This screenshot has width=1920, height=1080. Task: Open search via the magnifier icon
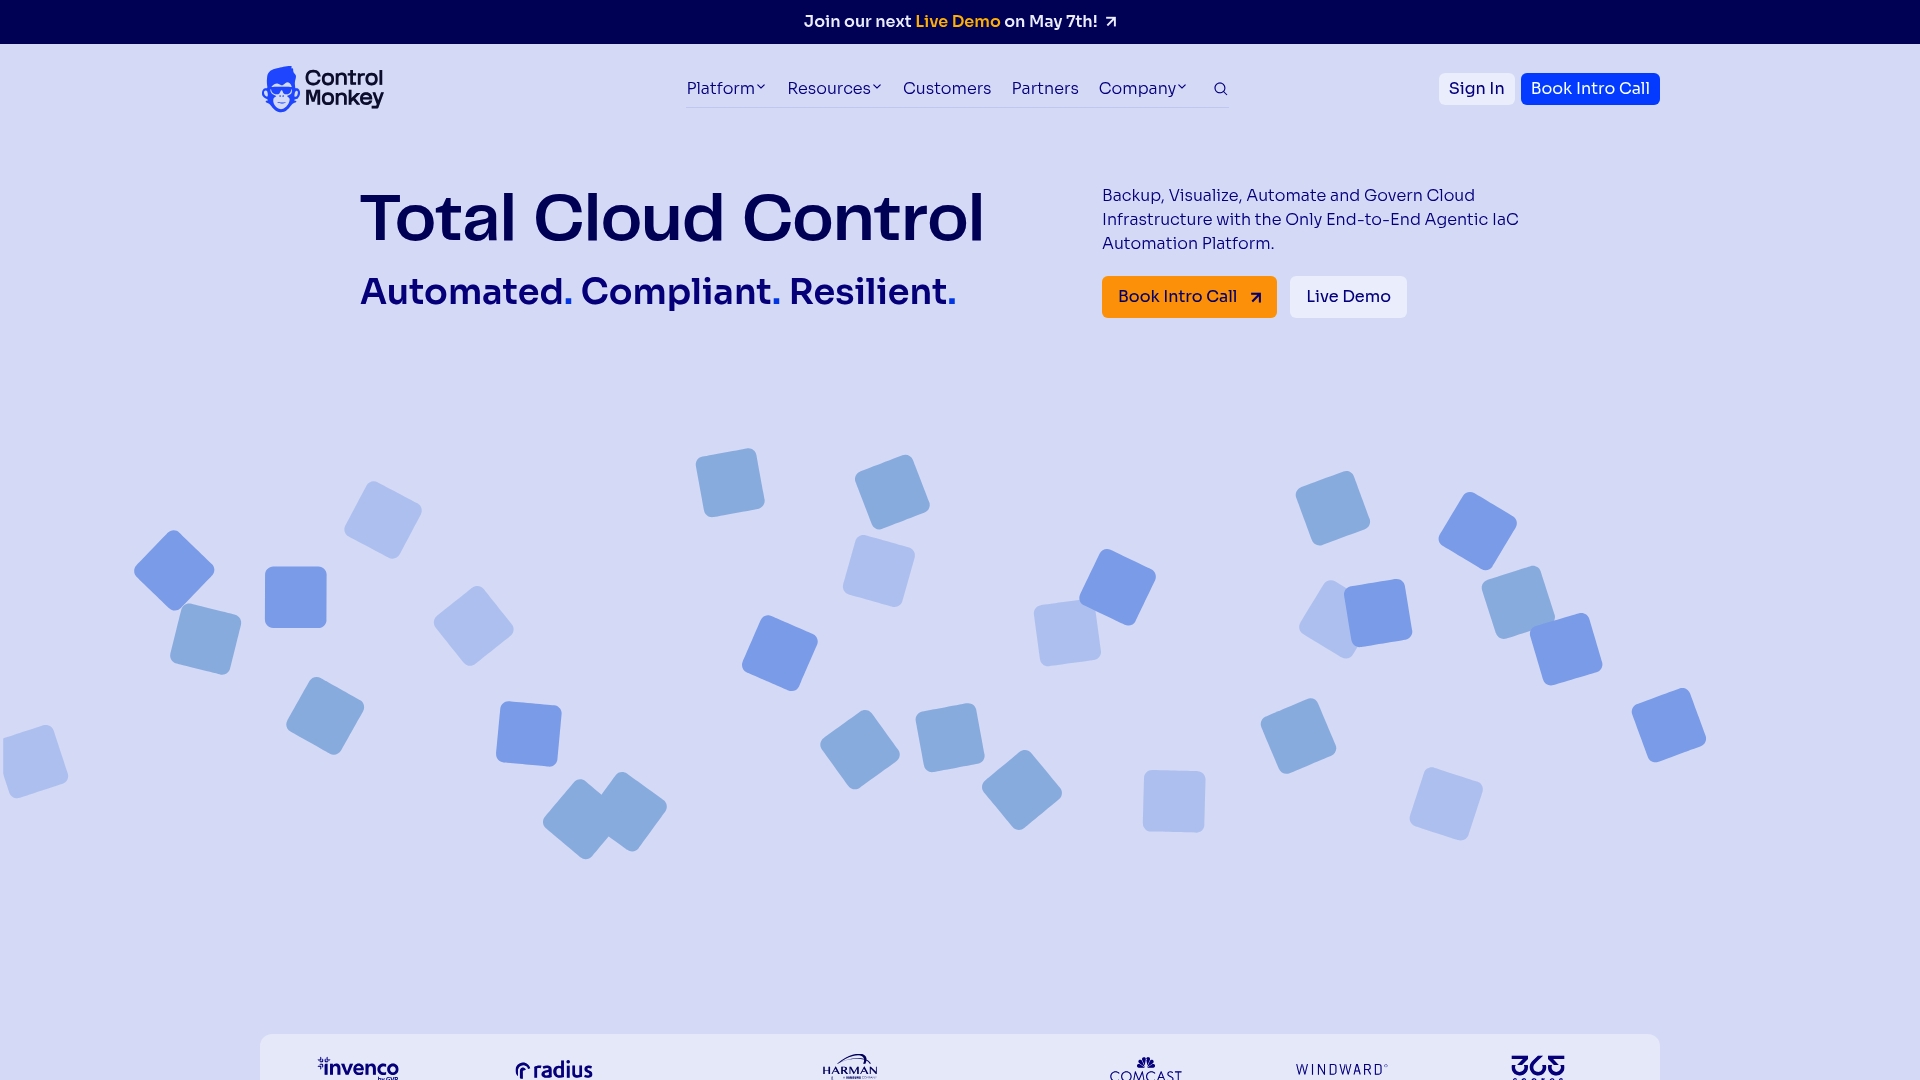click(x=1220, y=88)
